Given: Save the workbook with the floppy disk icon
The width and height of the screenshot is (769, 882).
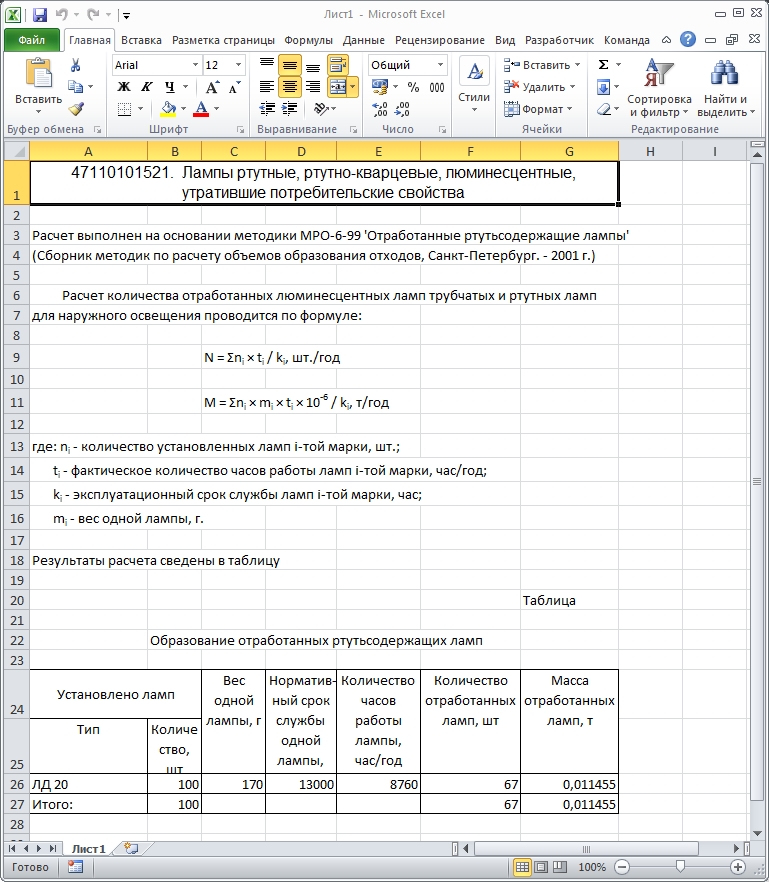Looking at the screenshot, I should [x=39, y=15].
